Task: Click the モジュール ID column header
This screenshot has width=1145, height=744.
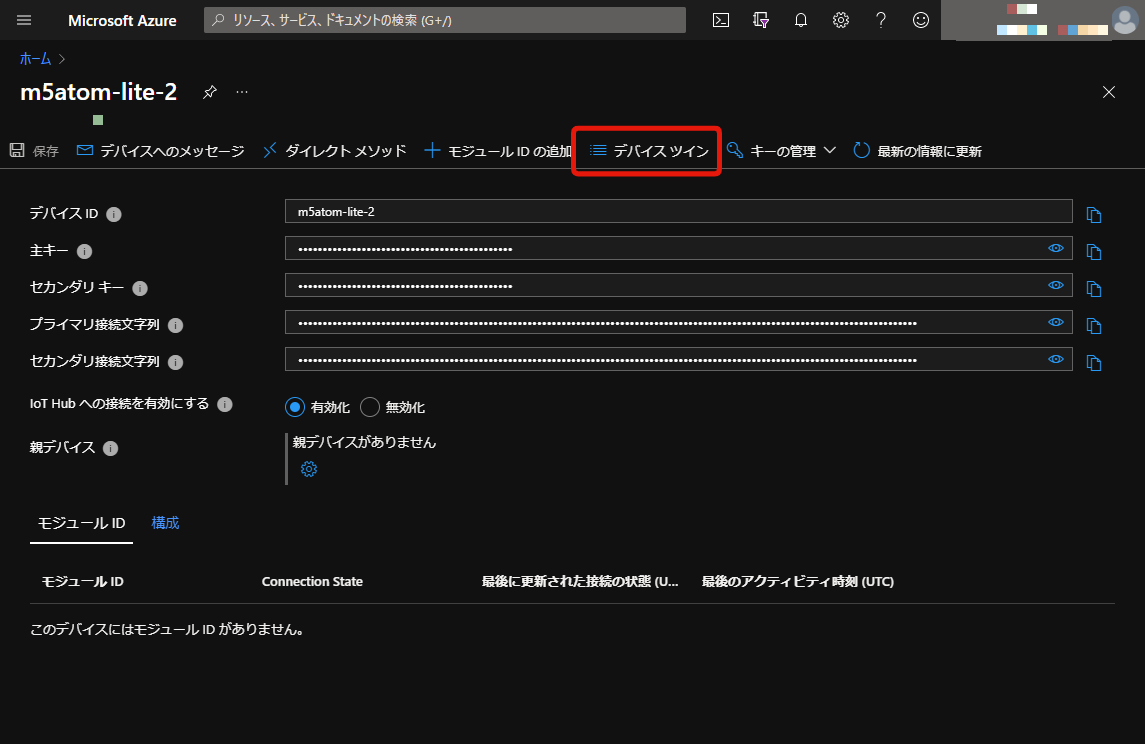Action: 83,582
